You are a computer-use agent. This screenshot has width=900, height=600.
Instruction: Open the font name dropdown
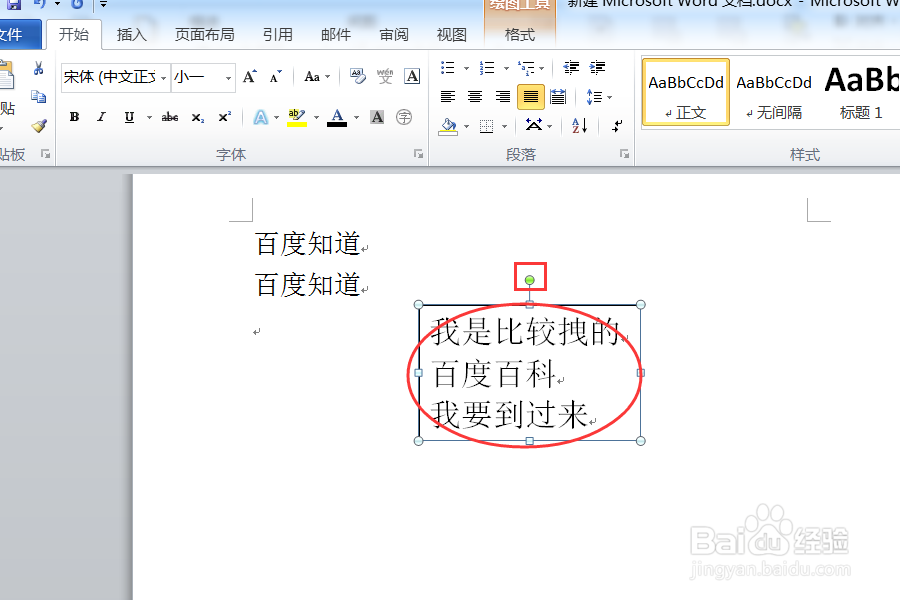[x=164, y=78]
